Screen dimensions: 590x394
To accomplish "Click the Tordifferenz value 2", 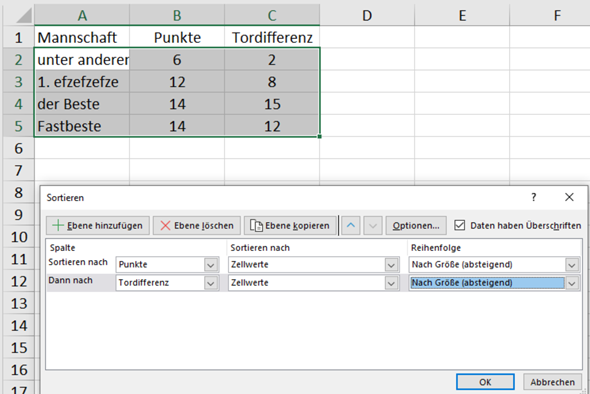I will pyautogui.click(x=272, y=59).
